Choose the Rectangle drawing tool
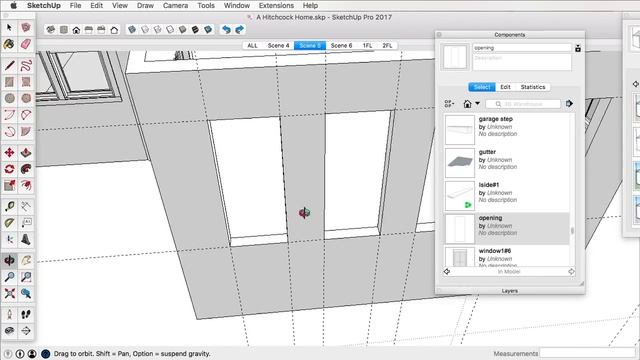The height and width of the screenshot is (360, 640). pos(9,82)
